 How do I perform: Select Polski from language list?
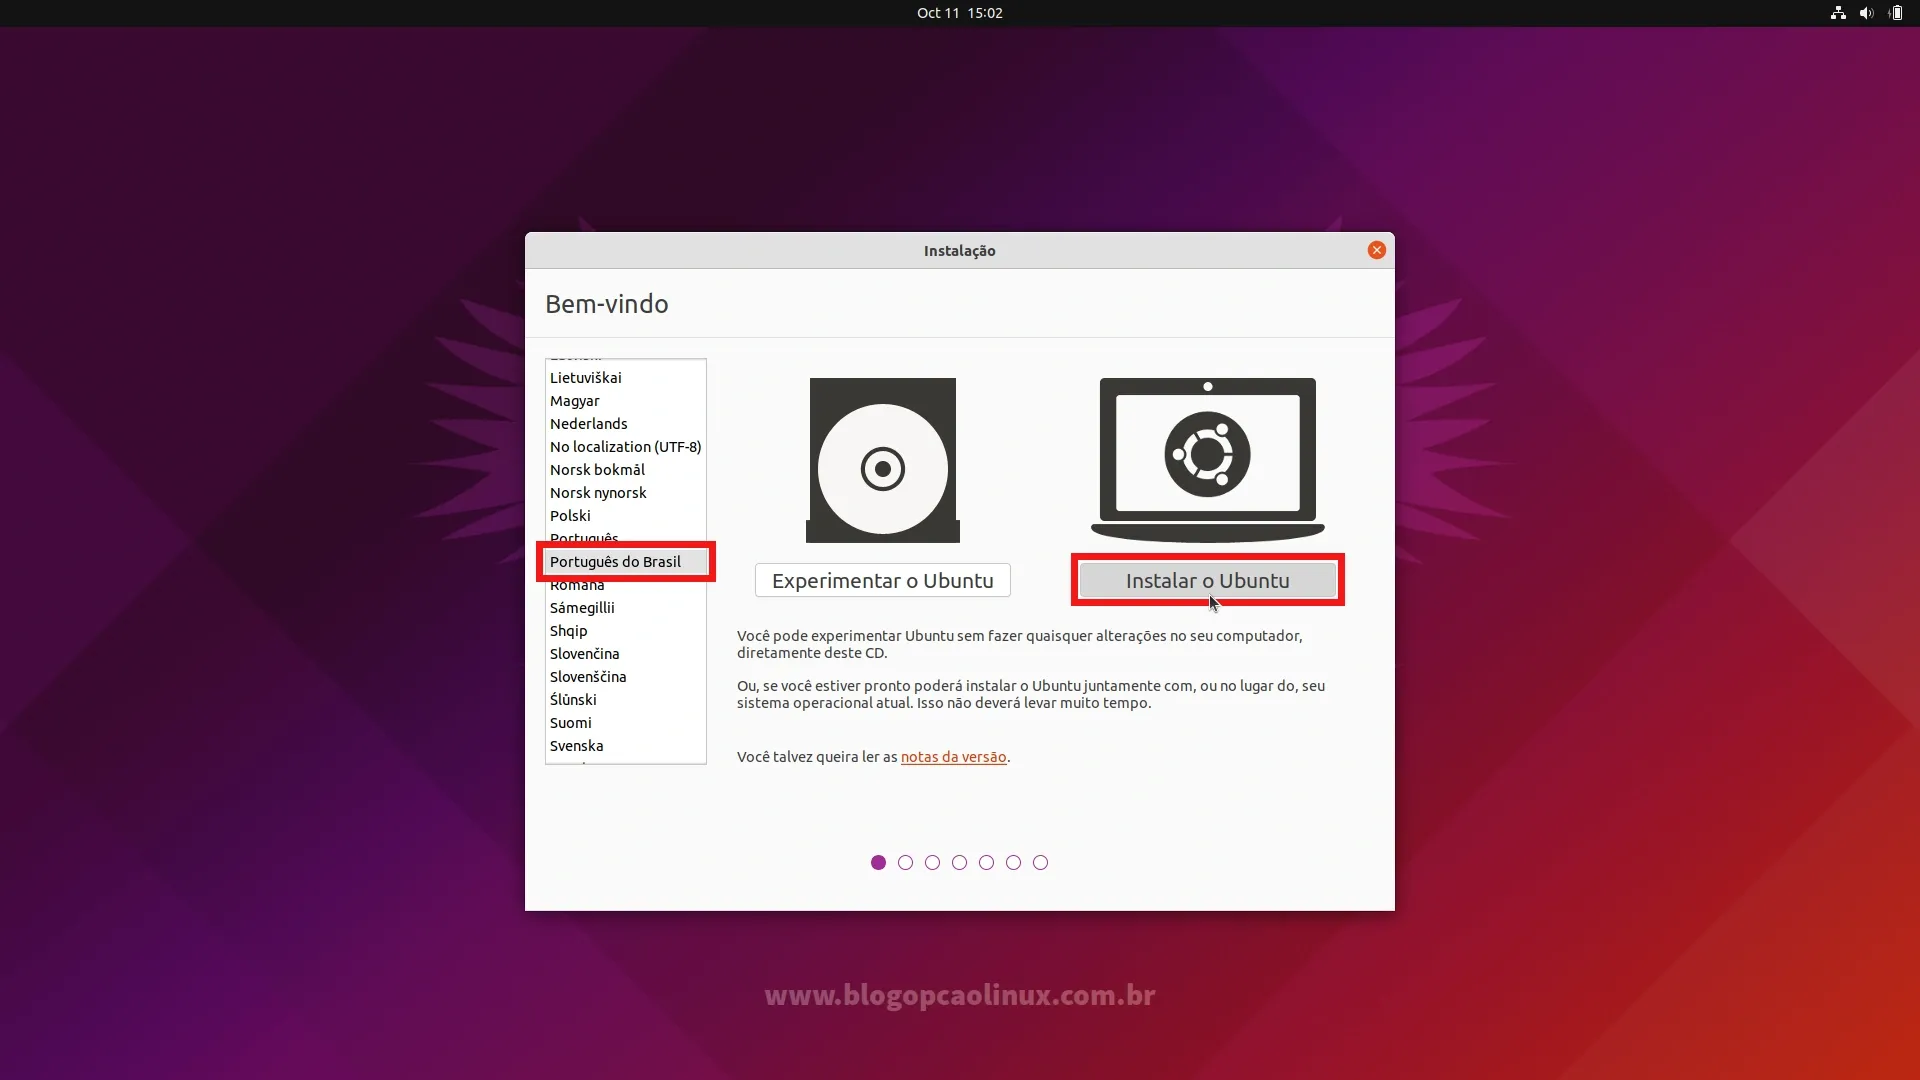[x=570, y=514]
